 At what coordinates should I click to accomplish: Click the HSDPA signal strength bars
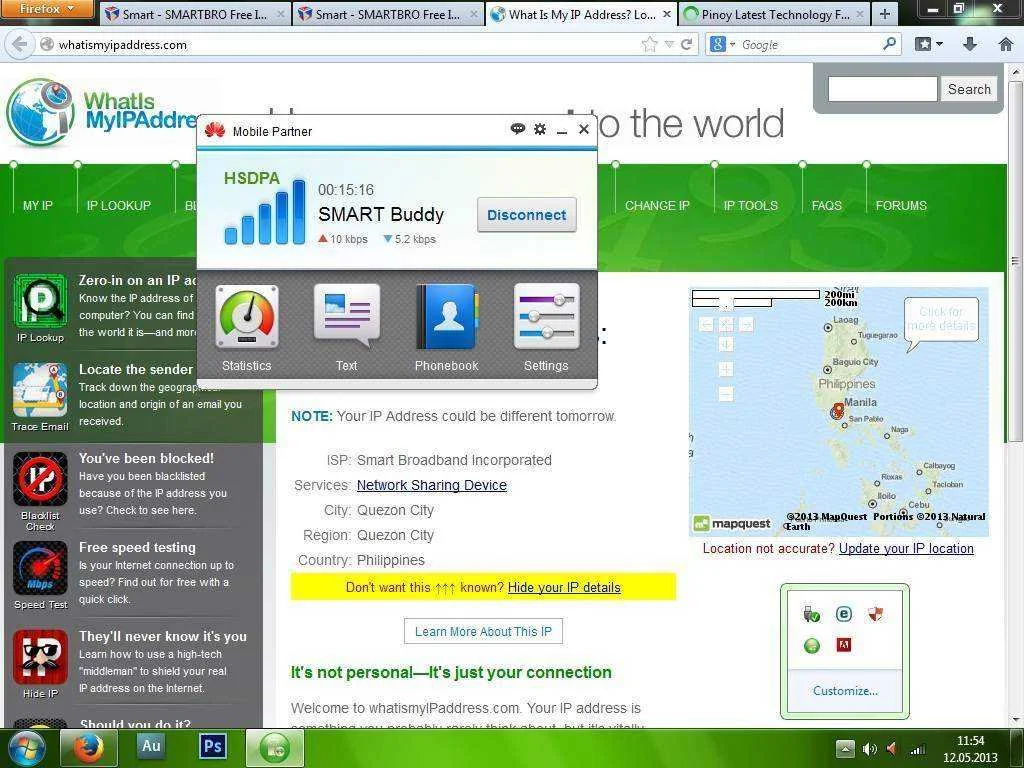click(x=264, y=212)
